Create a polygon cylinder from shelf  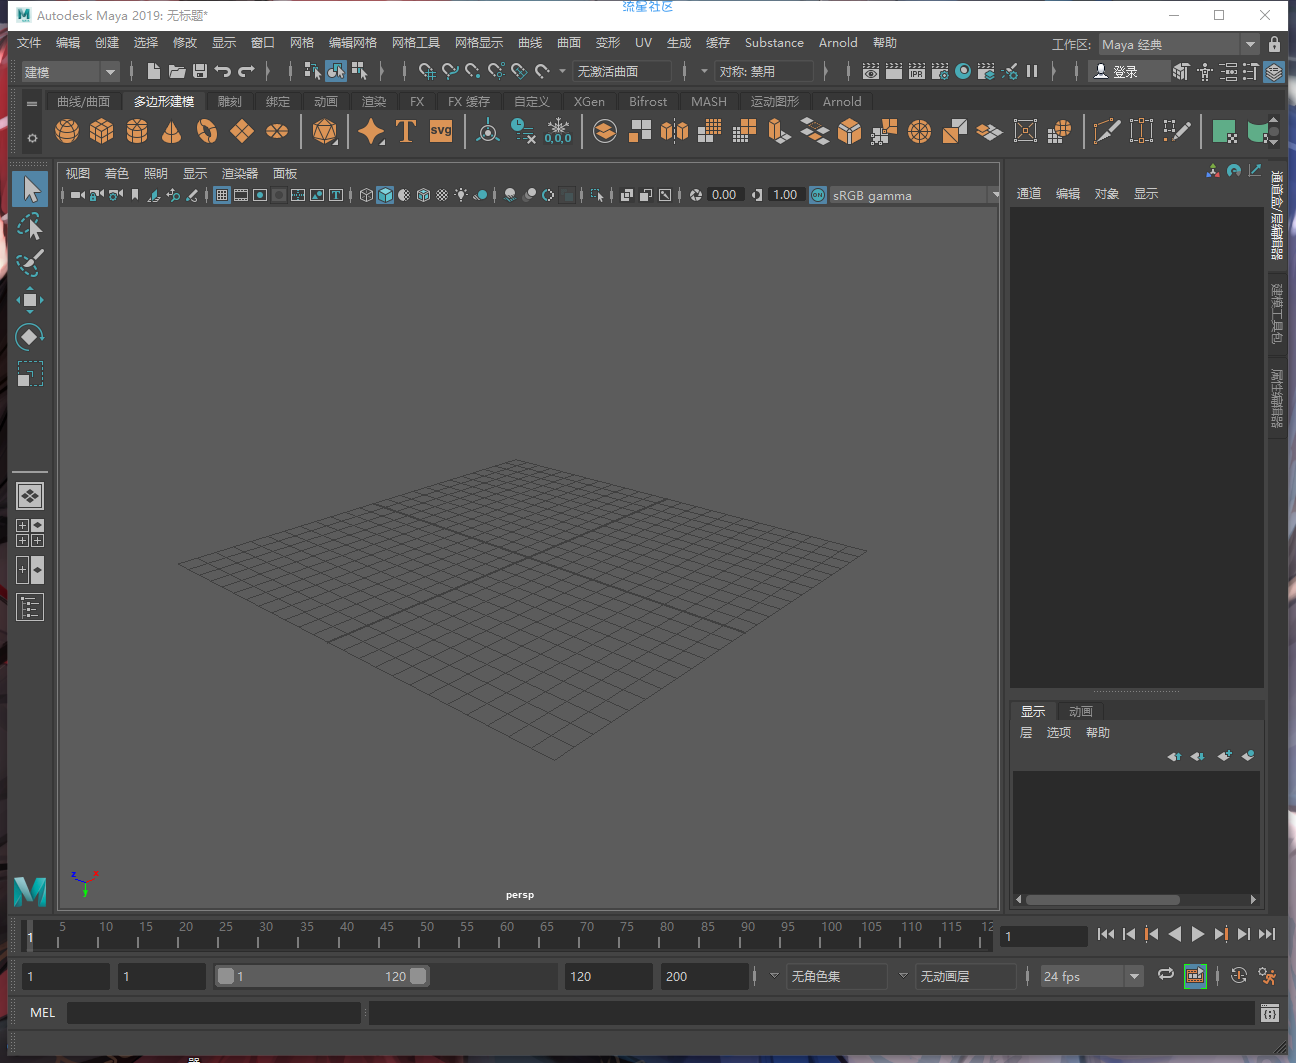point(137,131)
